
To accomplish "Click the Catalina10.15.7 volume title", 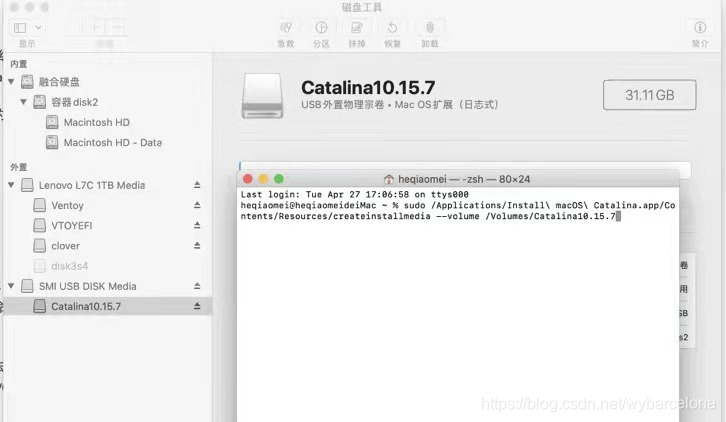I will [368, 88].
